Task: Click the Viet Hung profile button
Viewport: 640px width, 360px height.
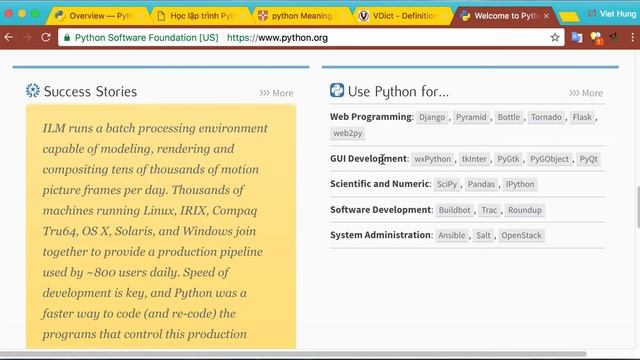Action: [x=611, y=14]
